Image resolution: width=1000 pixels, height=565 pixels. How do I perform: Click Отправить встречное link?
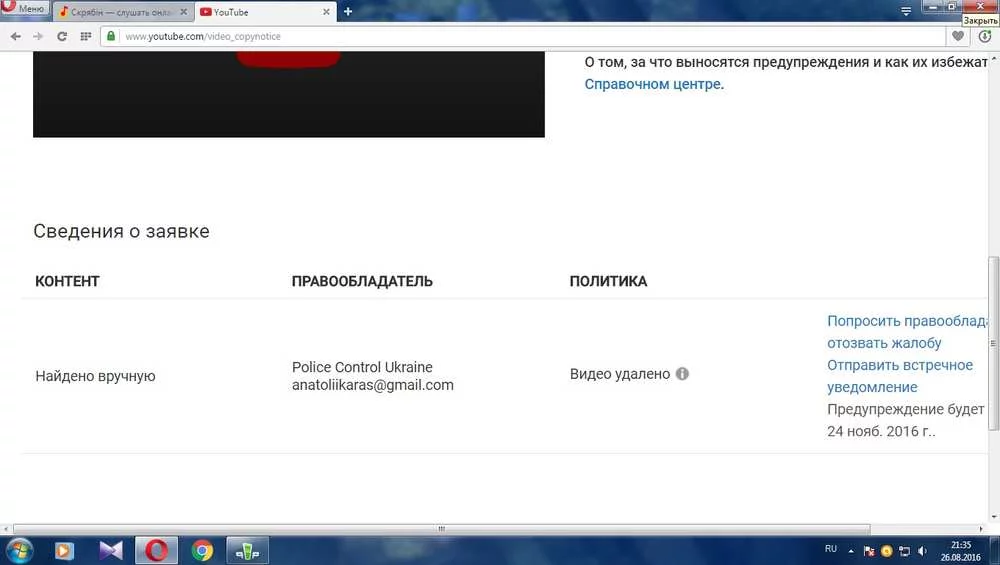pos(900,365)
